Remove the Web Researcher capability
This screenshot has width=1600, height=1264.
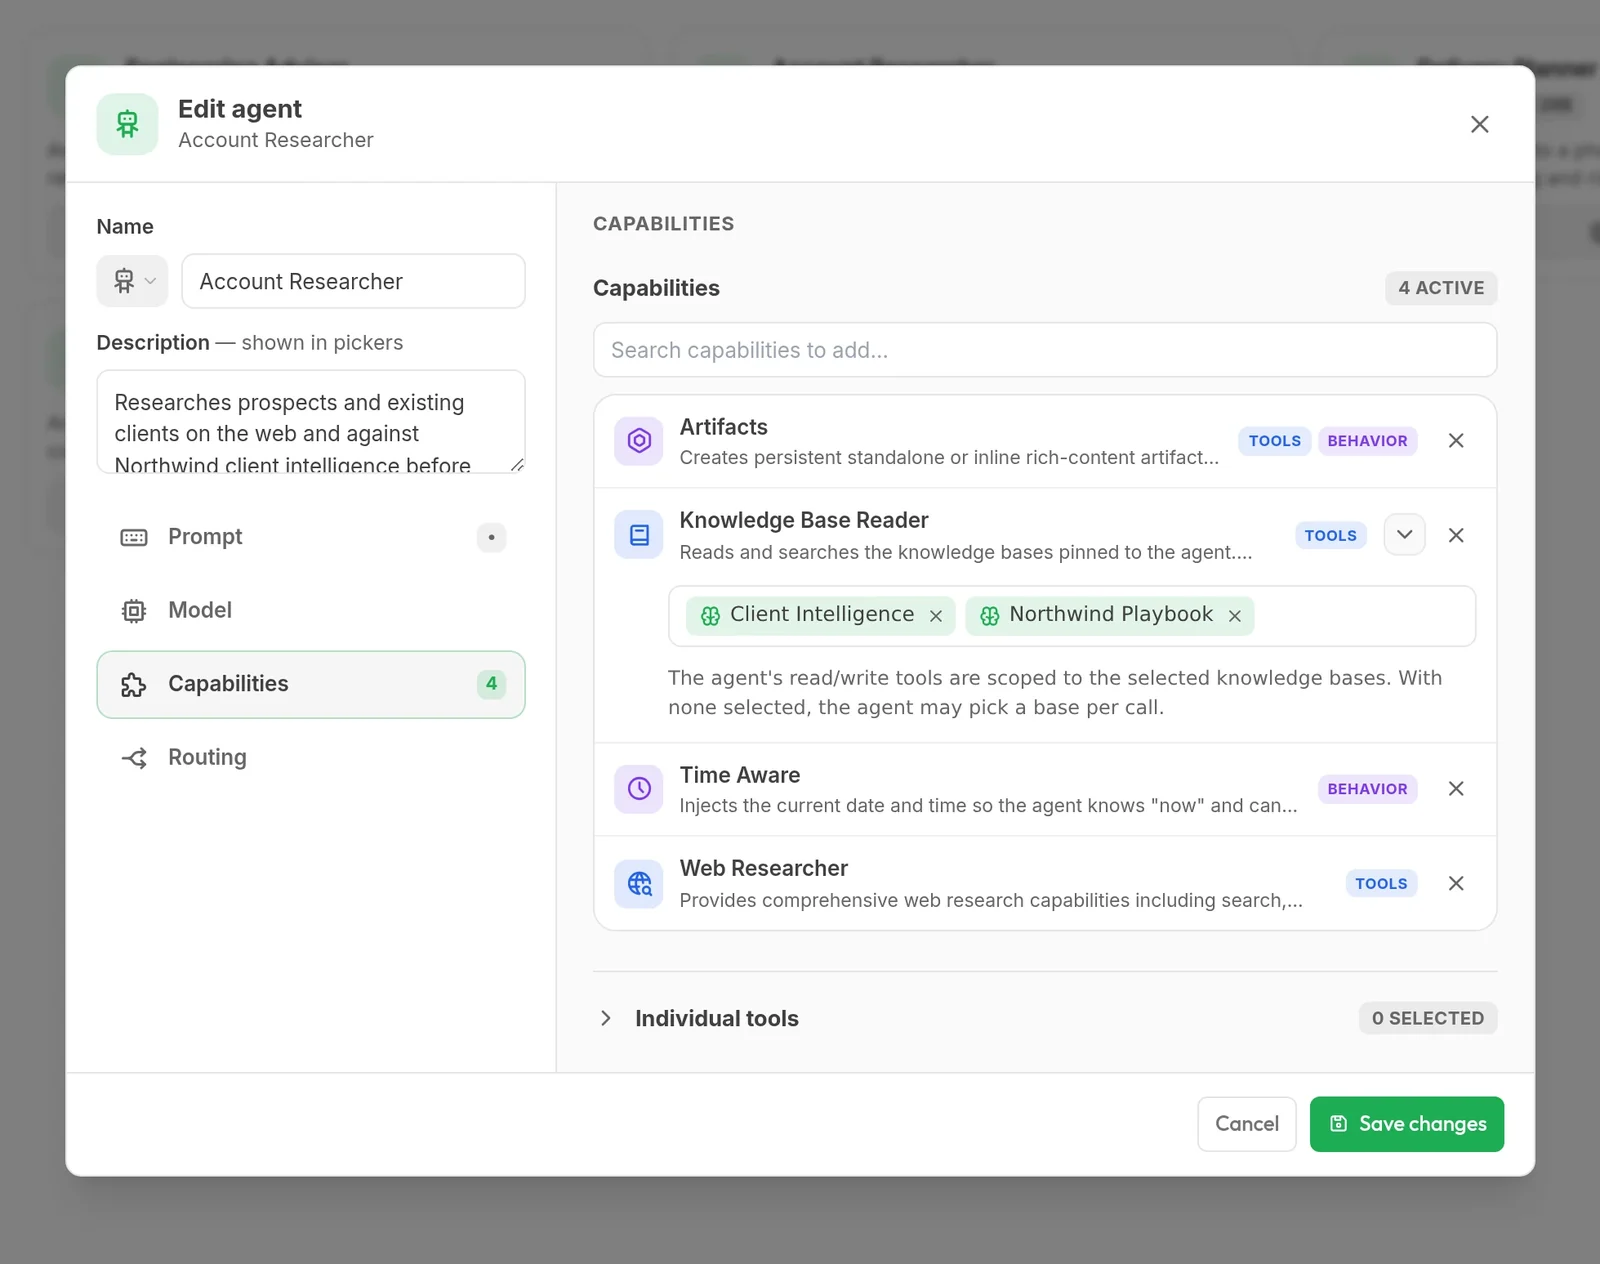click(x=1456, y=883)
